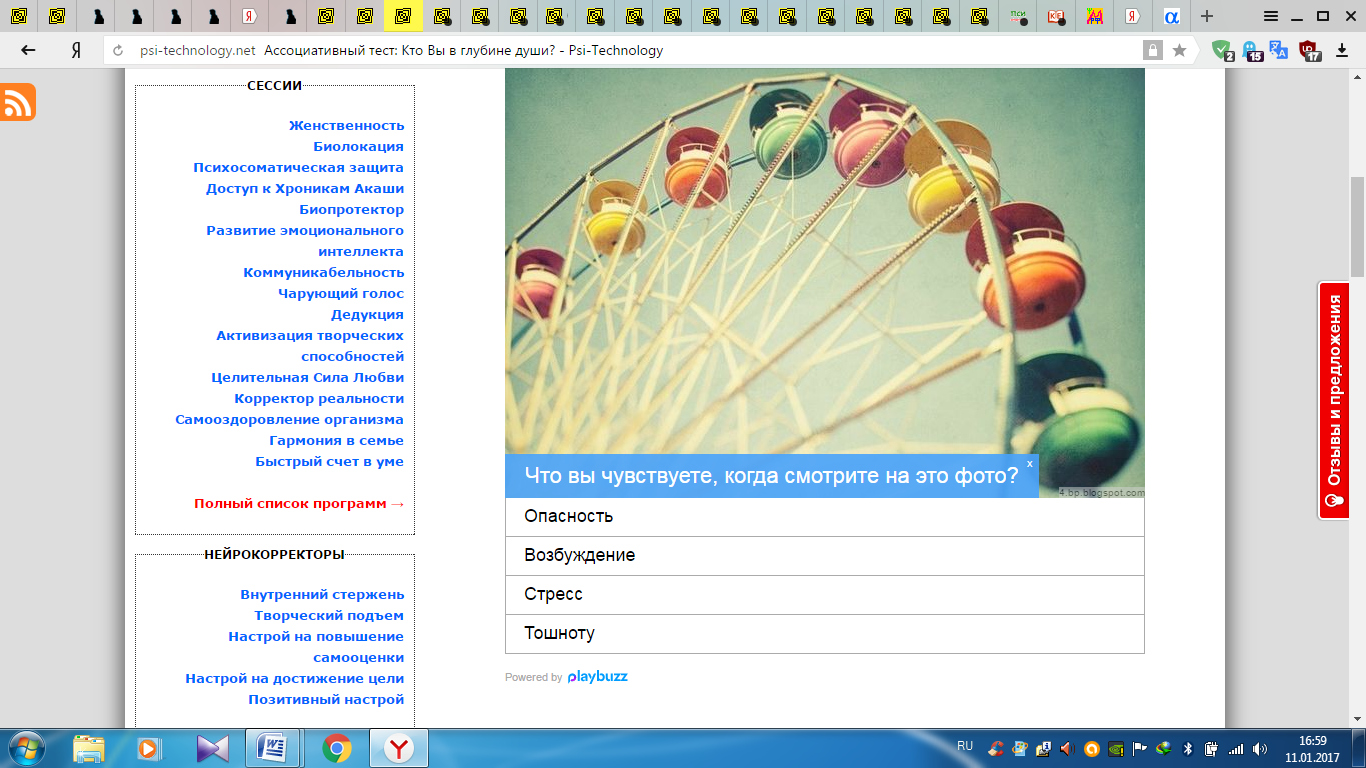
Task: Open the downloads arrow icon
Action: pyautogui.click(x=1342, y=50)
